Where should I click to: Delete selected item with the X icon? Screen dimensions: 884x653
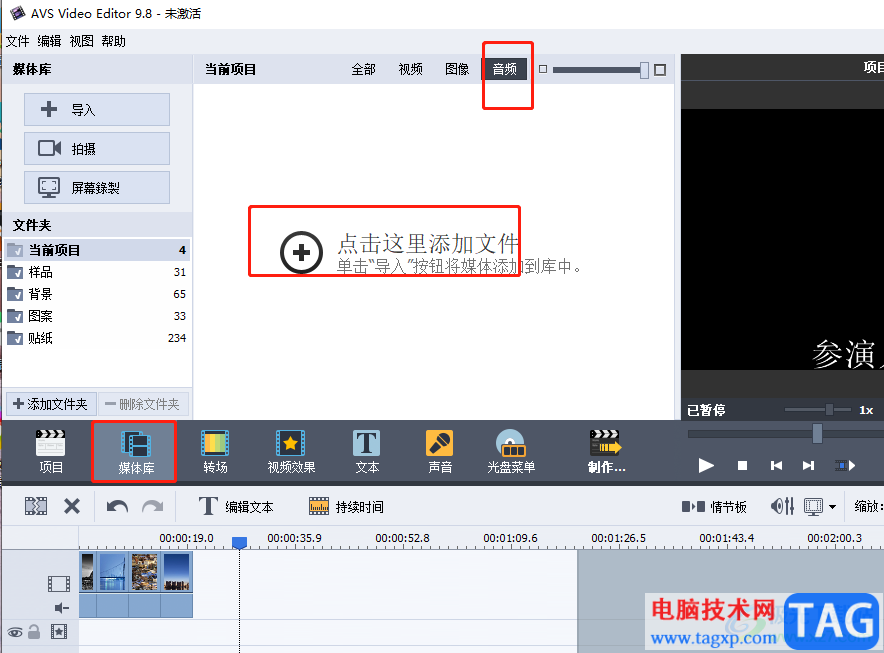point(72,506)
